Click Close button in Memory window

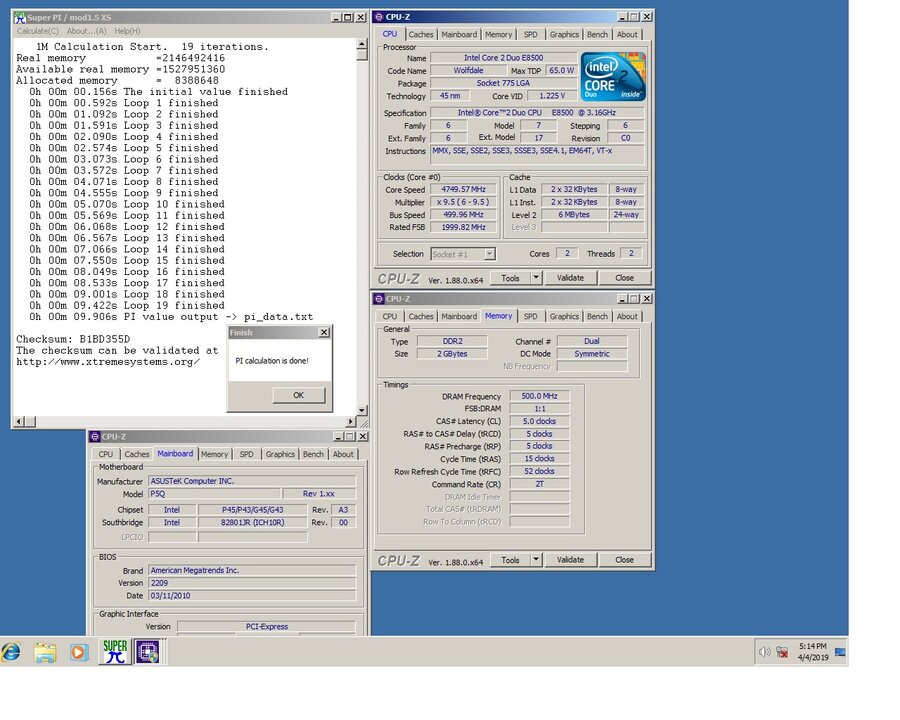tap(624, 560)
